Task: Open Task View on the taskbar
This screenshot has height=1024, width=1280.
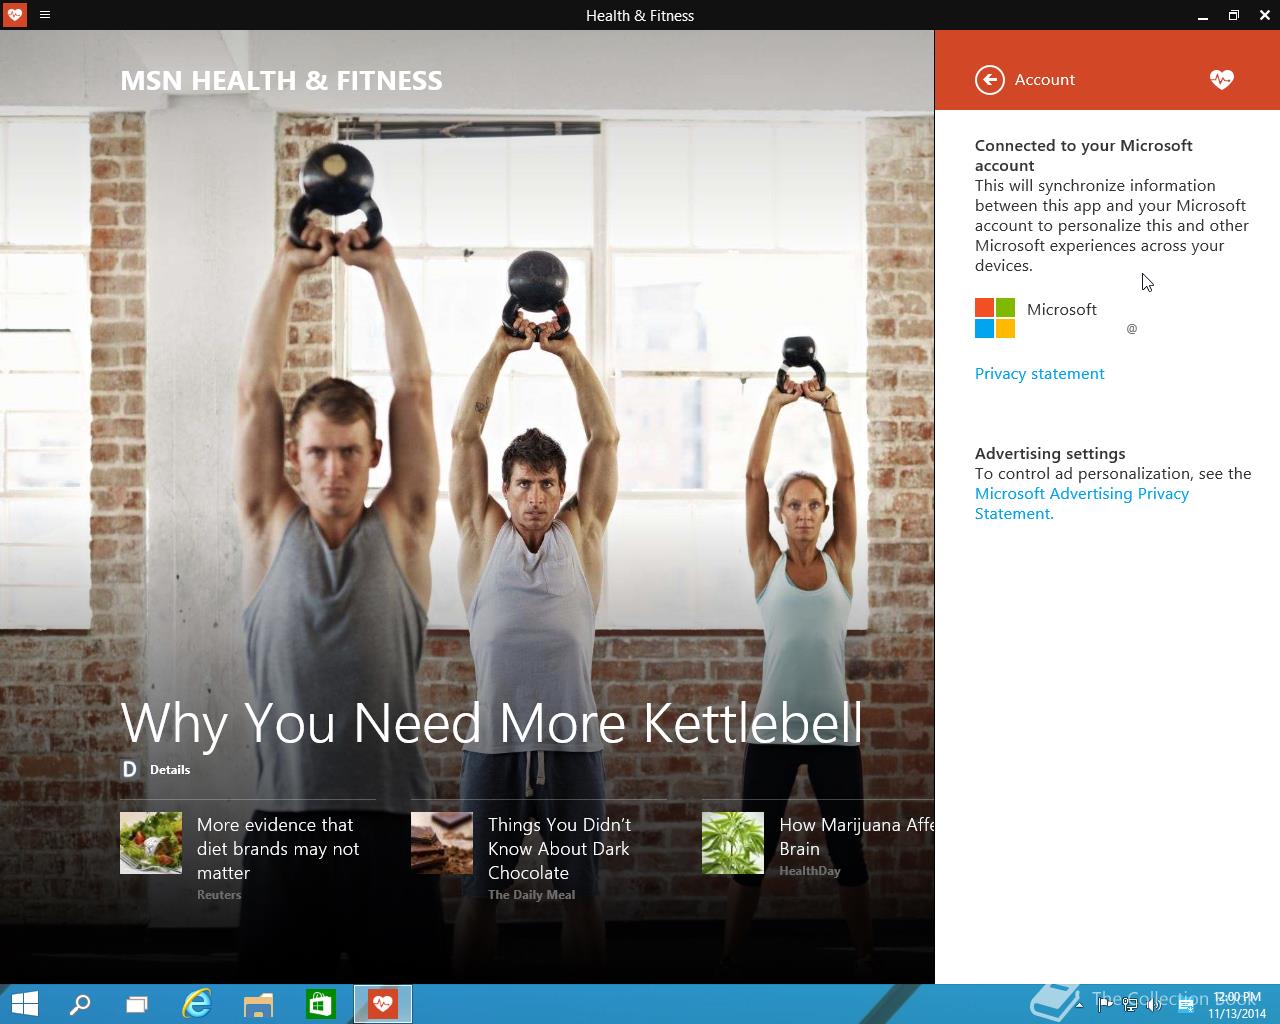Action: (x=137, y=1004)
